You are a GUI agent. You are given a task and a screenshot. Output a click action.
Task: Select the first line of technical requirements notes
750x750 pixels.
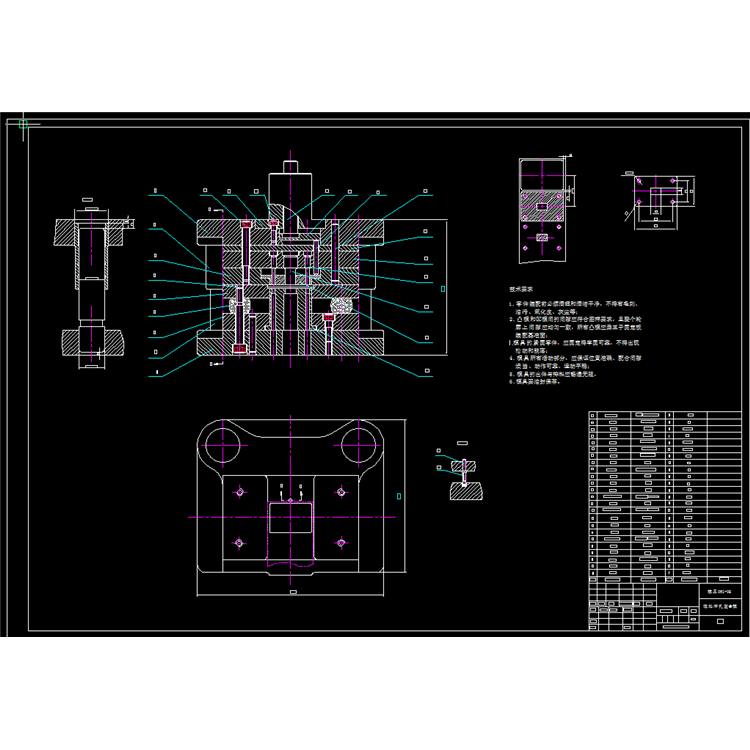tap(573, 304)
